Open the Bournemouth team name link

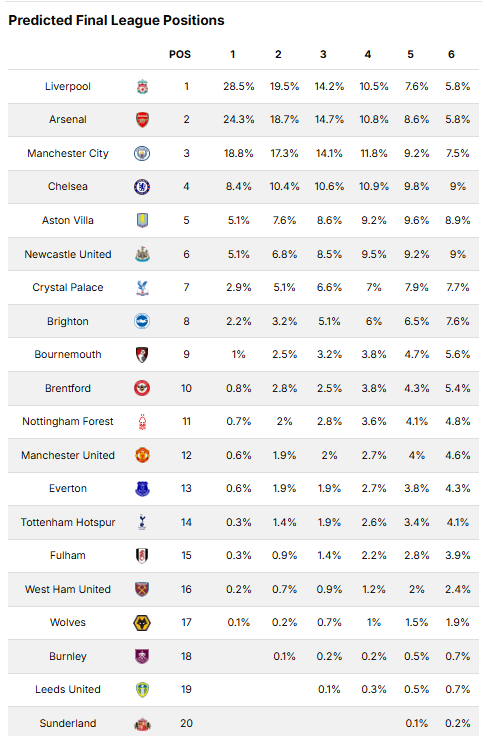68,354
